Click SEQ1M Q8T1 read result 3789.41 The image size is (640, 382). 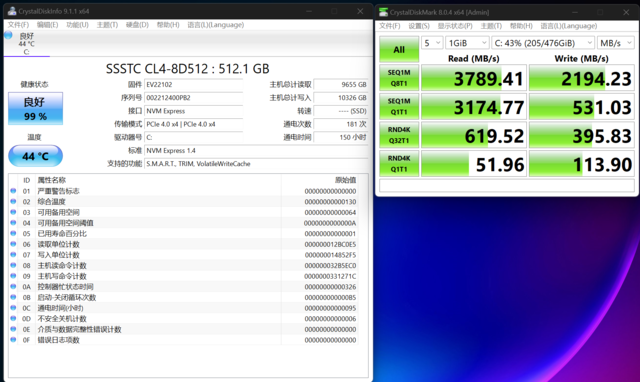coord(473,78)
